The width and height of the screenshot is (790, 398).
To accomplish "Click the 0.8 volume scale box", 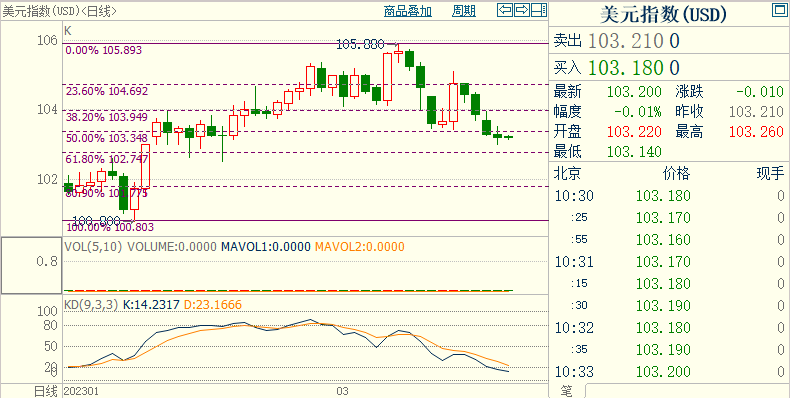I will pos(31,265).
